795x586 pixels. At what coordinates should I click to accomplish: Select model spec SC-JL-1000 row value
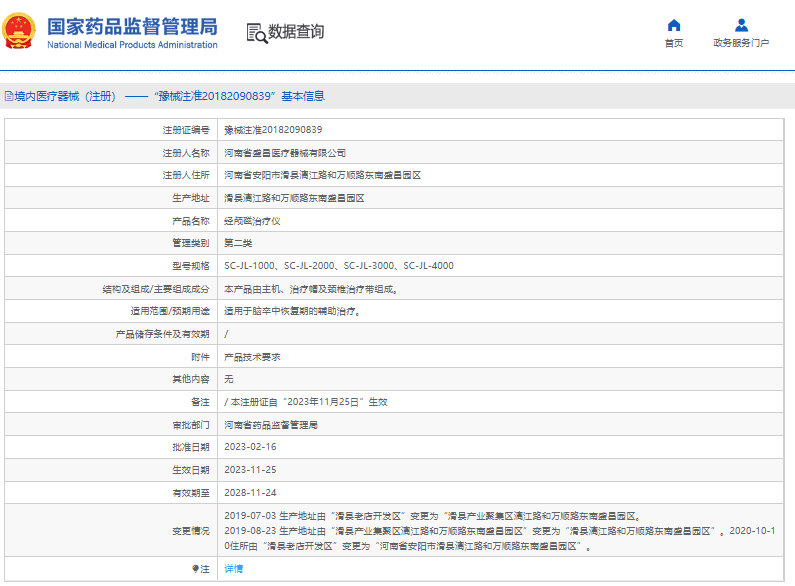(339, 266)
